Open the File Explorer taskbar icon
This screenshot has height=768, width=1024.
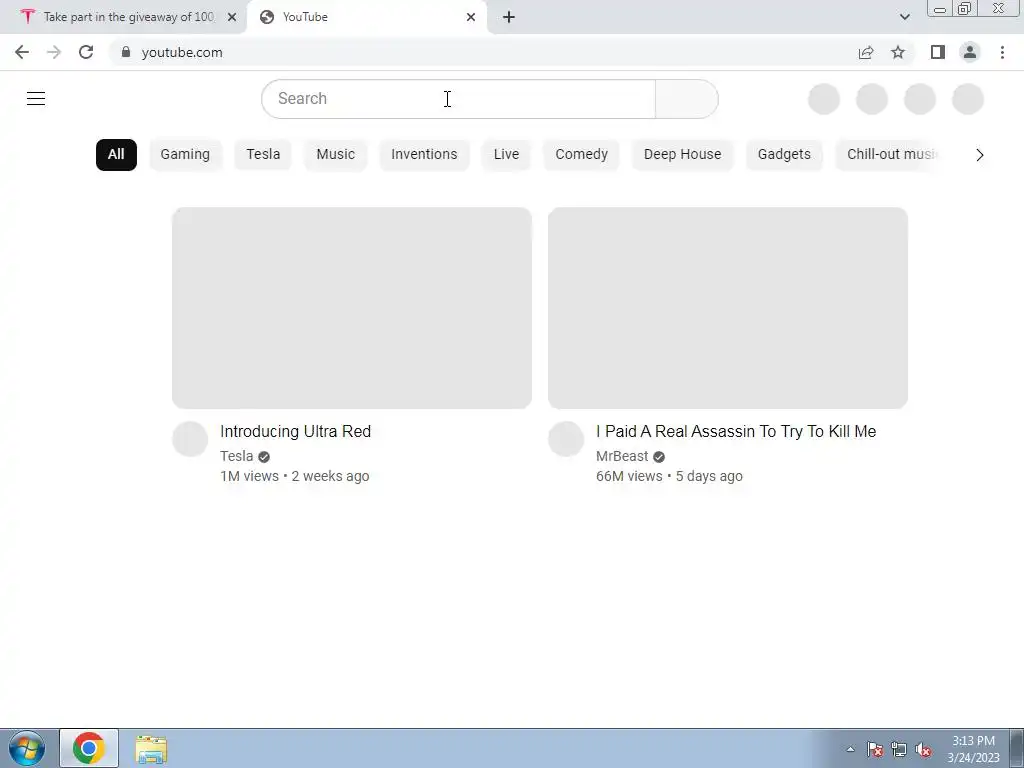click(151, 749)
